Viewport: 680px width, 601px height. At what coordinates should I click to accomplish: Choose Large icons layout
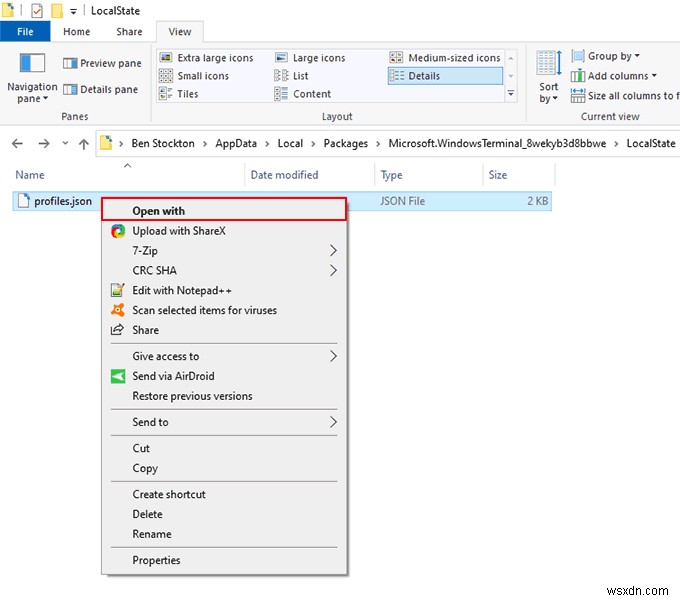click(x=310, y=58)
